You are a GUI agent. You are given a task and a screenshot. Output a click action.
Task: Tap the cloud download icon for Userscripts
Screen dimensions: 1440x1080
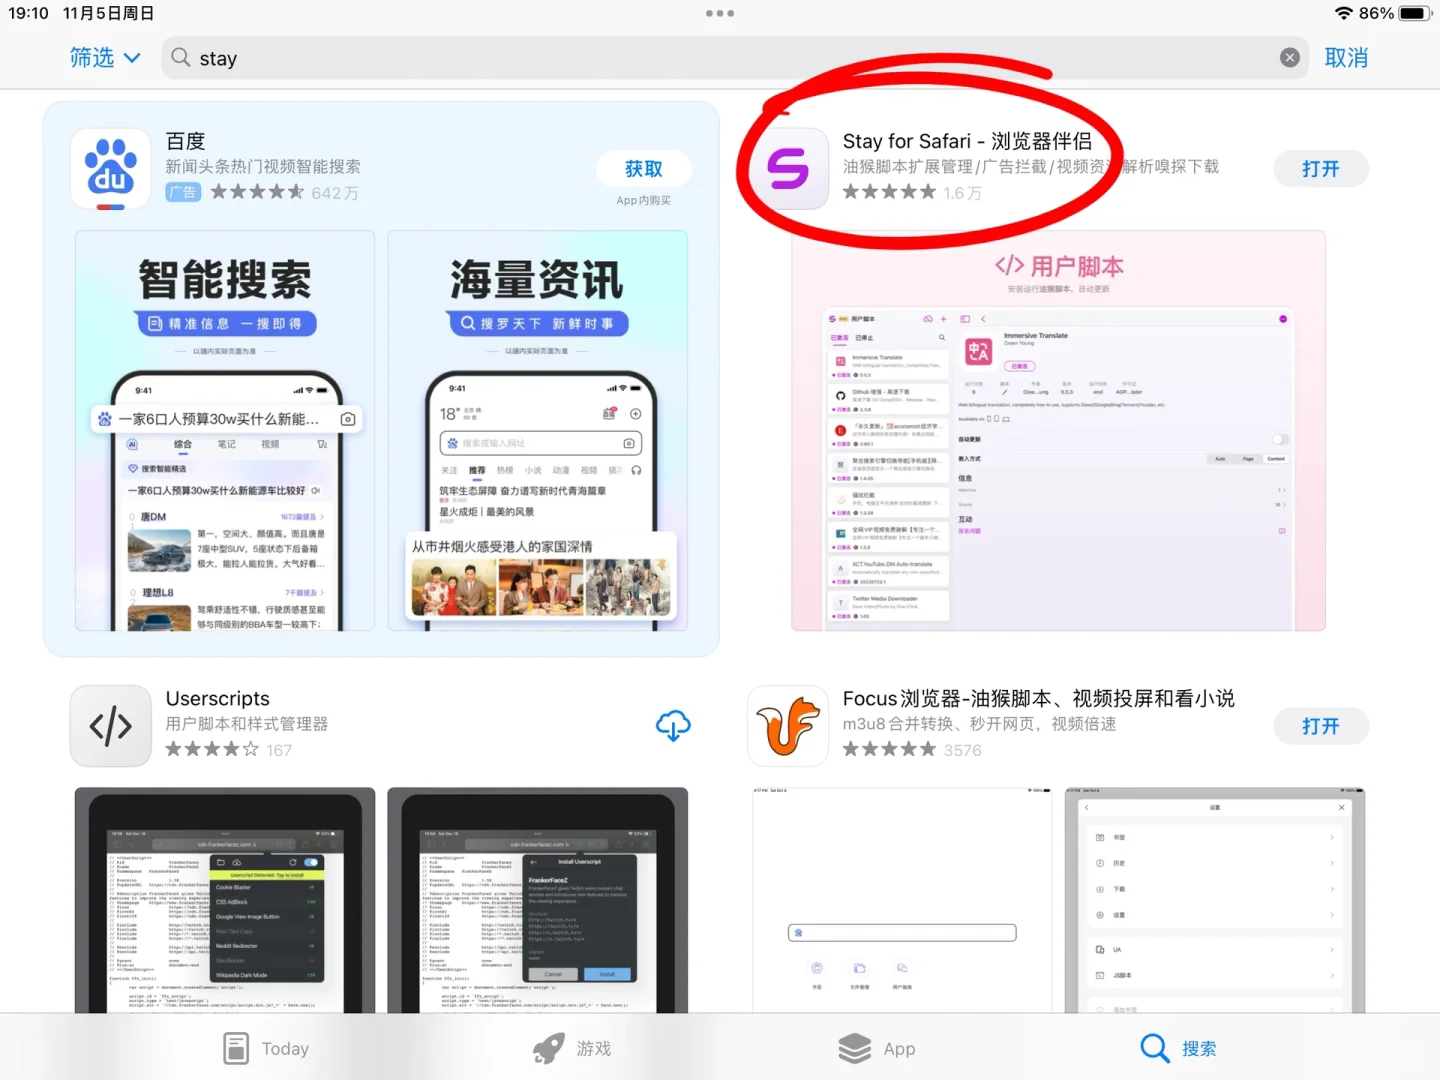tap(673, 726)
